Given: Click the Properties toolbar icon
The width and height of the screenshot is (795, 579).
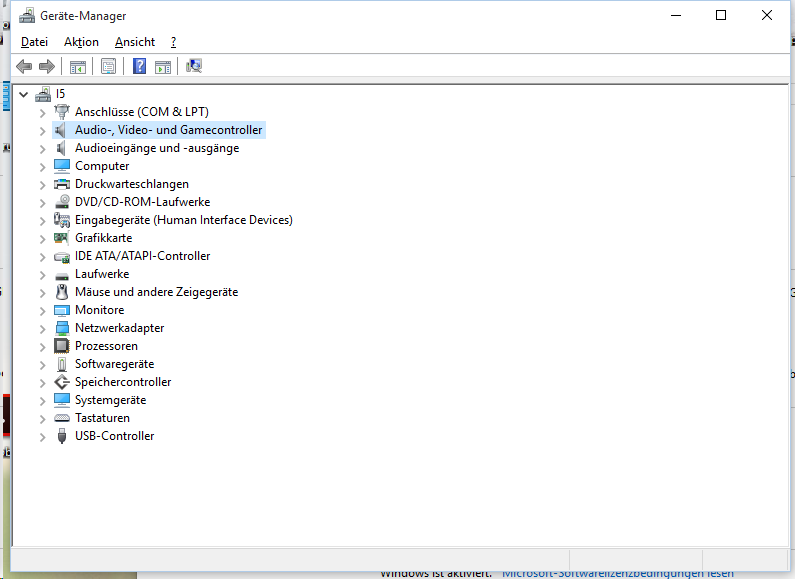Looking at the screenshot, I should (x=108, y=66).
